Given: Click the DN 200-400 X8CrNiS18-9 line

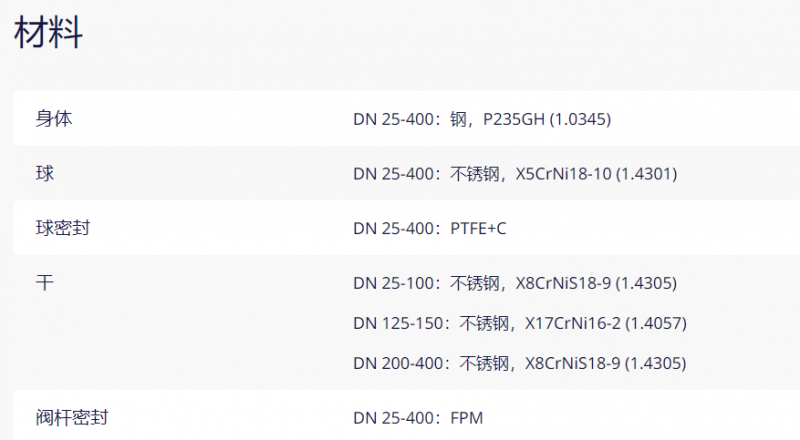Looking at the screenshot, I should coord(520,363).
